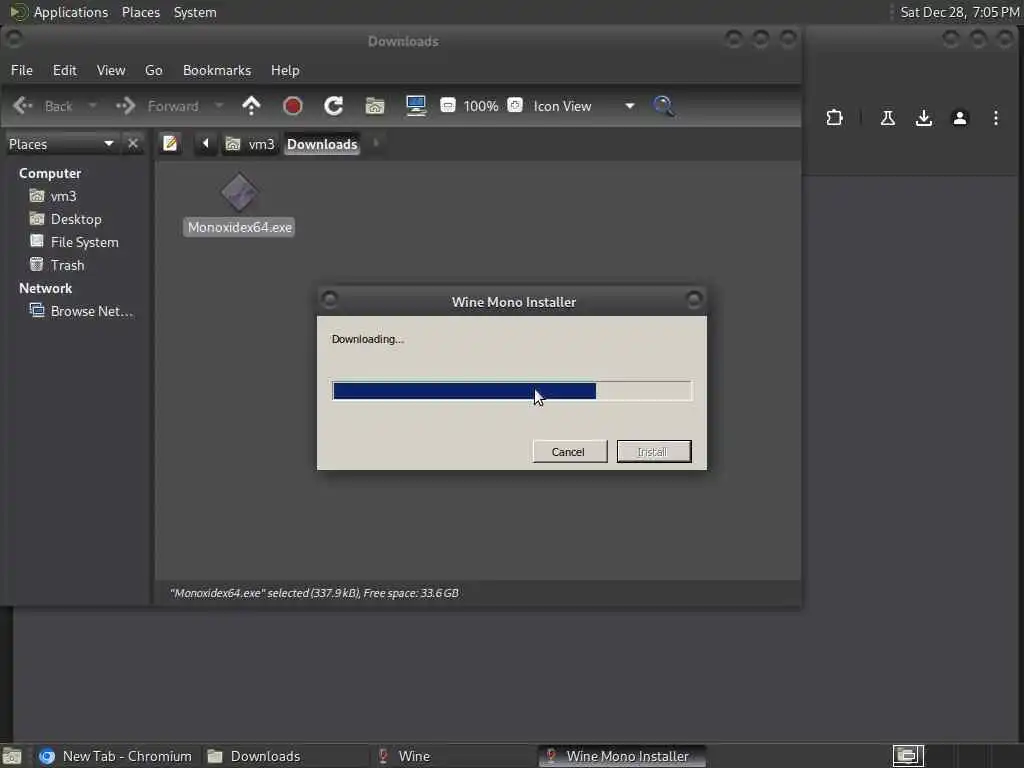
Task: Toggle text-based location entry icon
Action: click(170, 143)
